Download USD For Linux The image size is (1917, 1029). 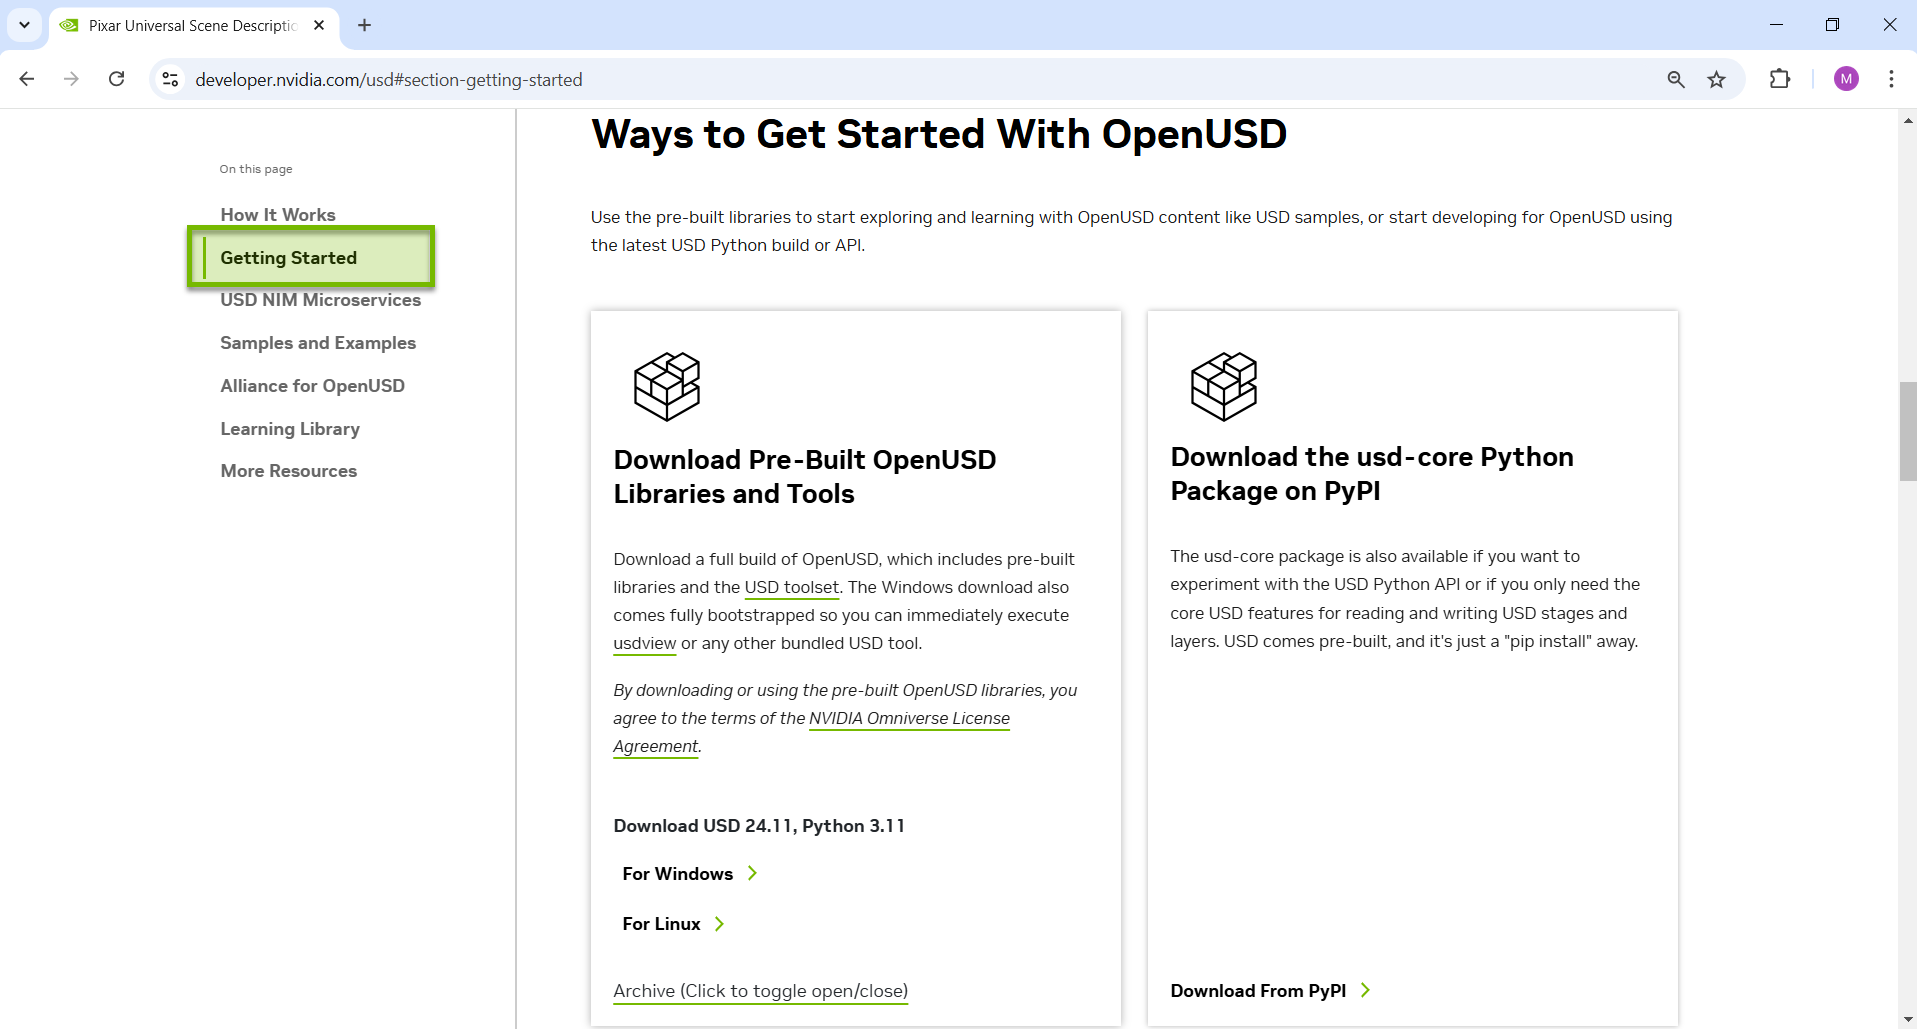coord(661,924)
